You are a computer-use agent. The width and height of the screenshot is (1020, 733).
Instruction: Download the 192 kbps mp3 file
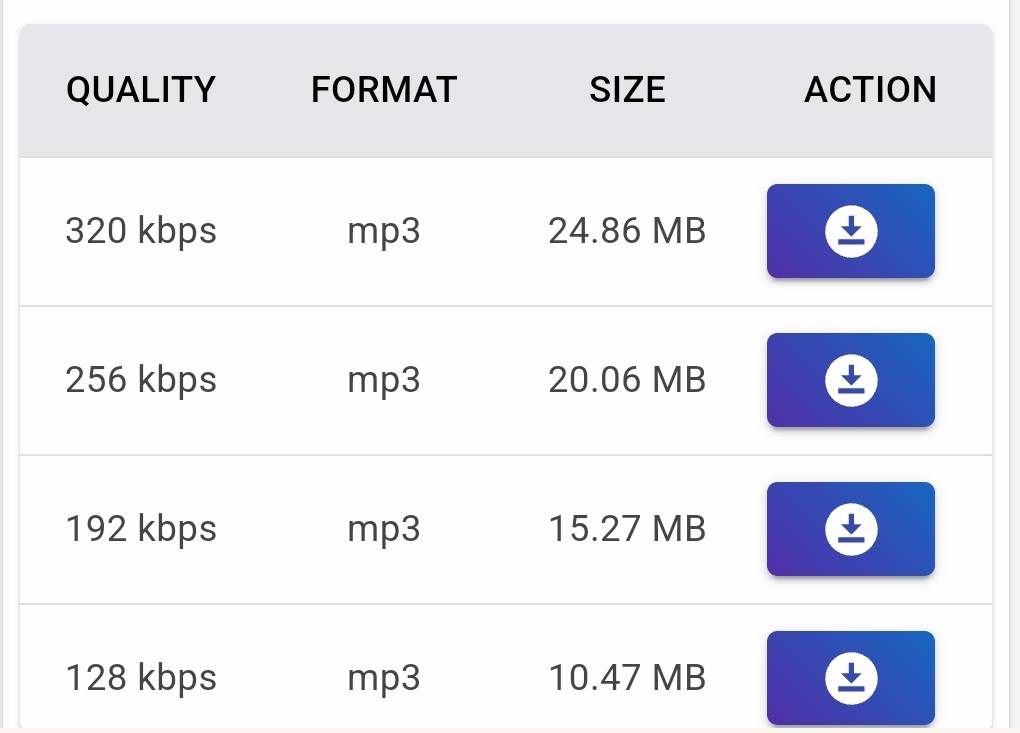(851, 529)
